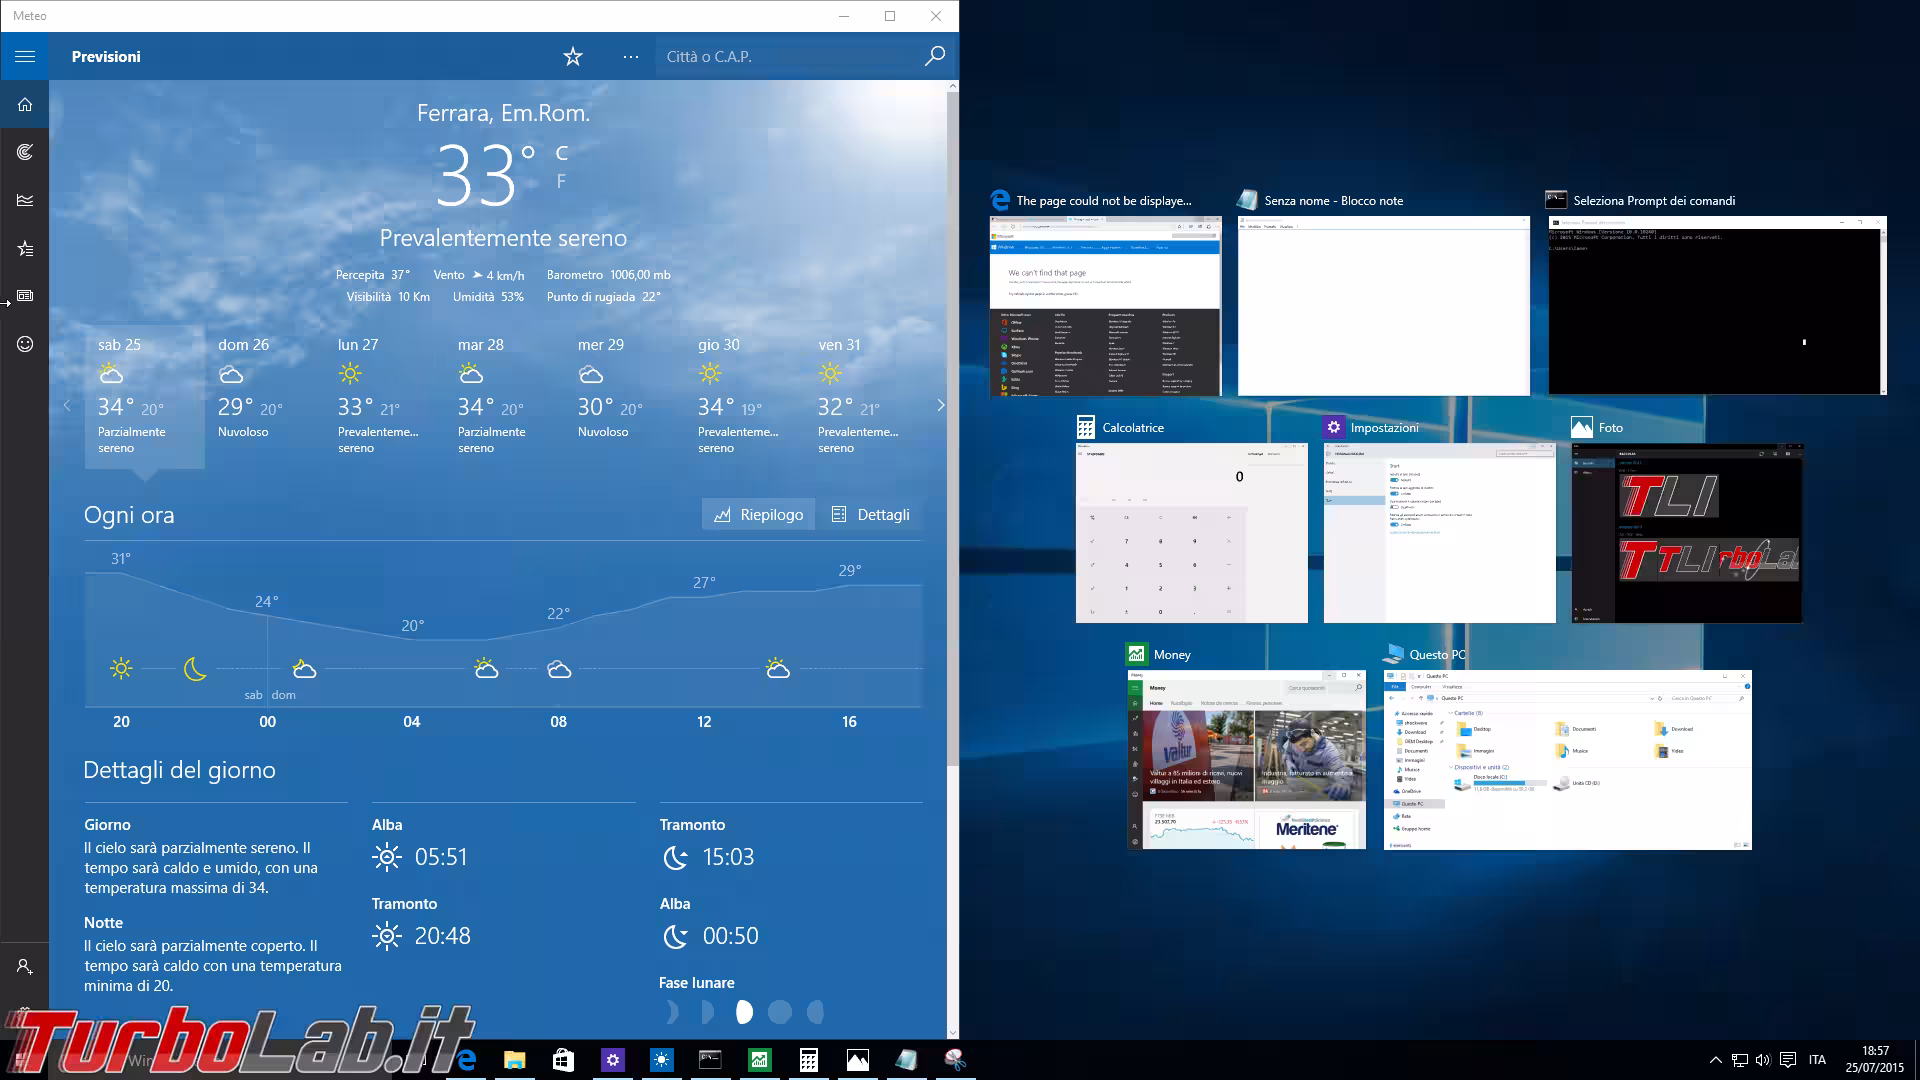The image size is (1920, 1080).
Task: Switch temperature to Fahrenheit
Action: (561, 180)
